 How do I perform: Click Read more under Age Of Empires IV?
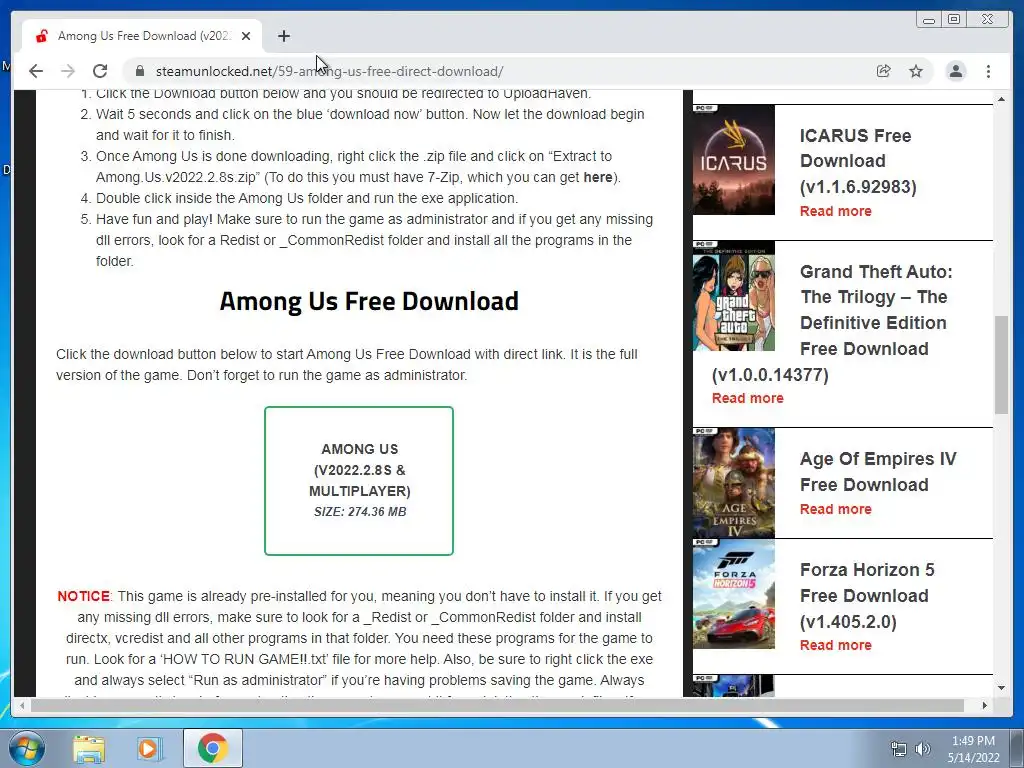pos(835,509)
